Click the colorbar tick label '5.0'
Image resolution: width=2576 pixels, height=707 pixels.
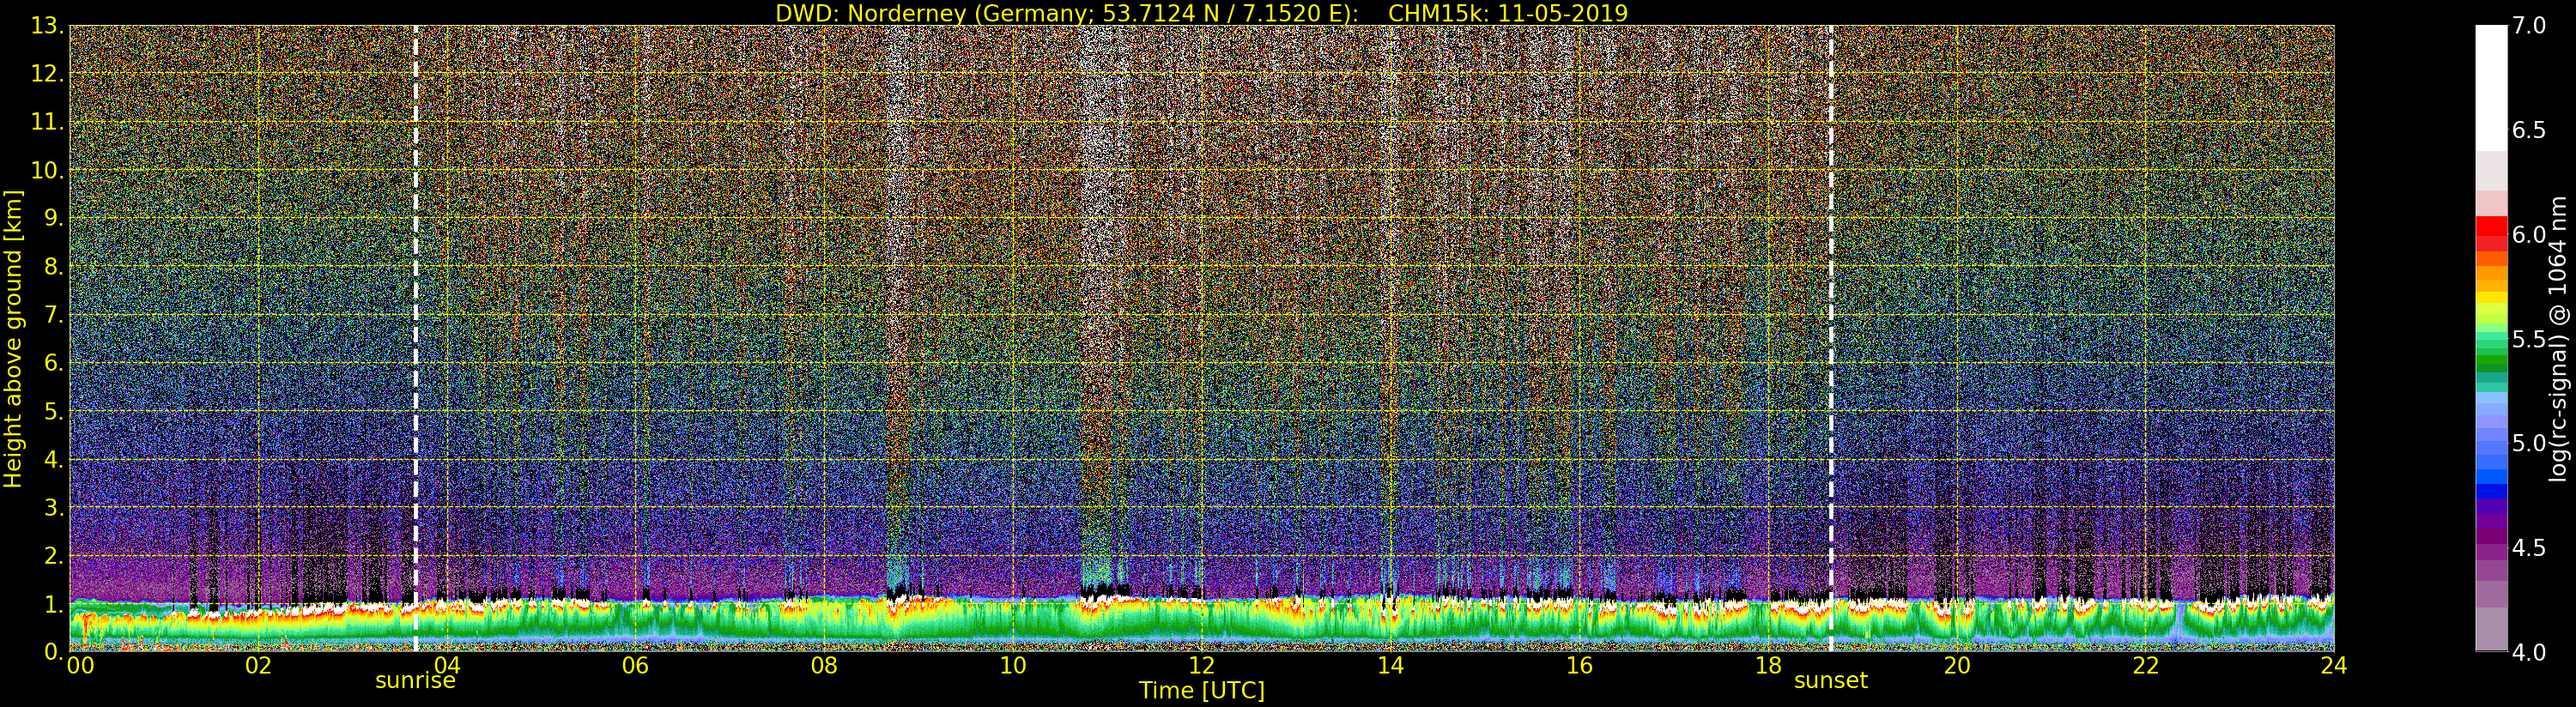click(2529, 443)
